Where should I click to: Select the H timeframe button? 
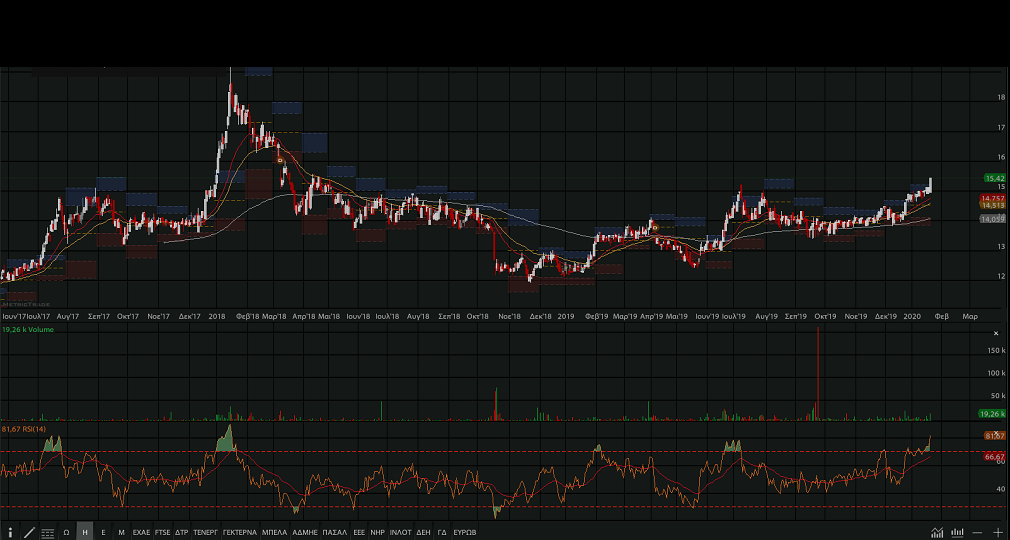[85, 532]
